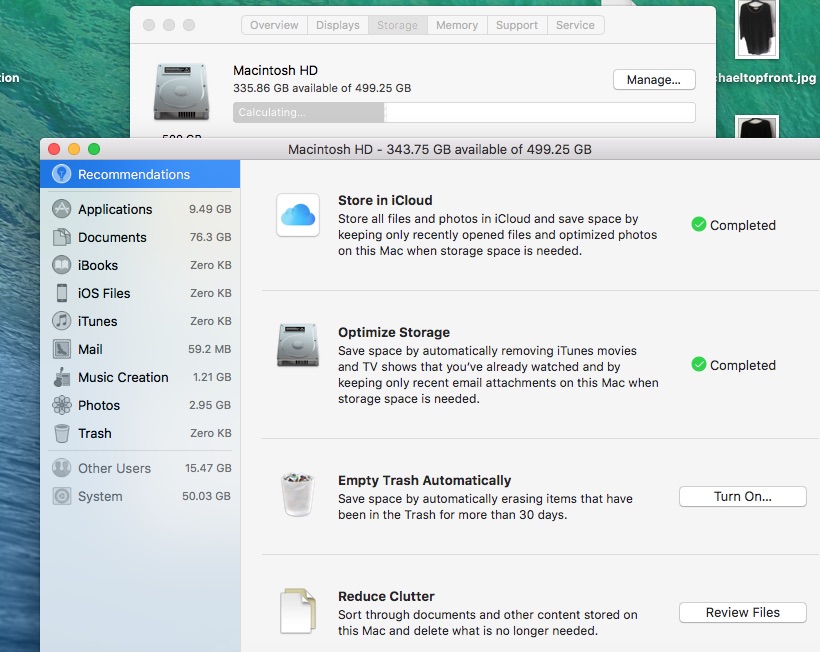
Task: Click the iTunes music note icon
Action: [61, 321]
